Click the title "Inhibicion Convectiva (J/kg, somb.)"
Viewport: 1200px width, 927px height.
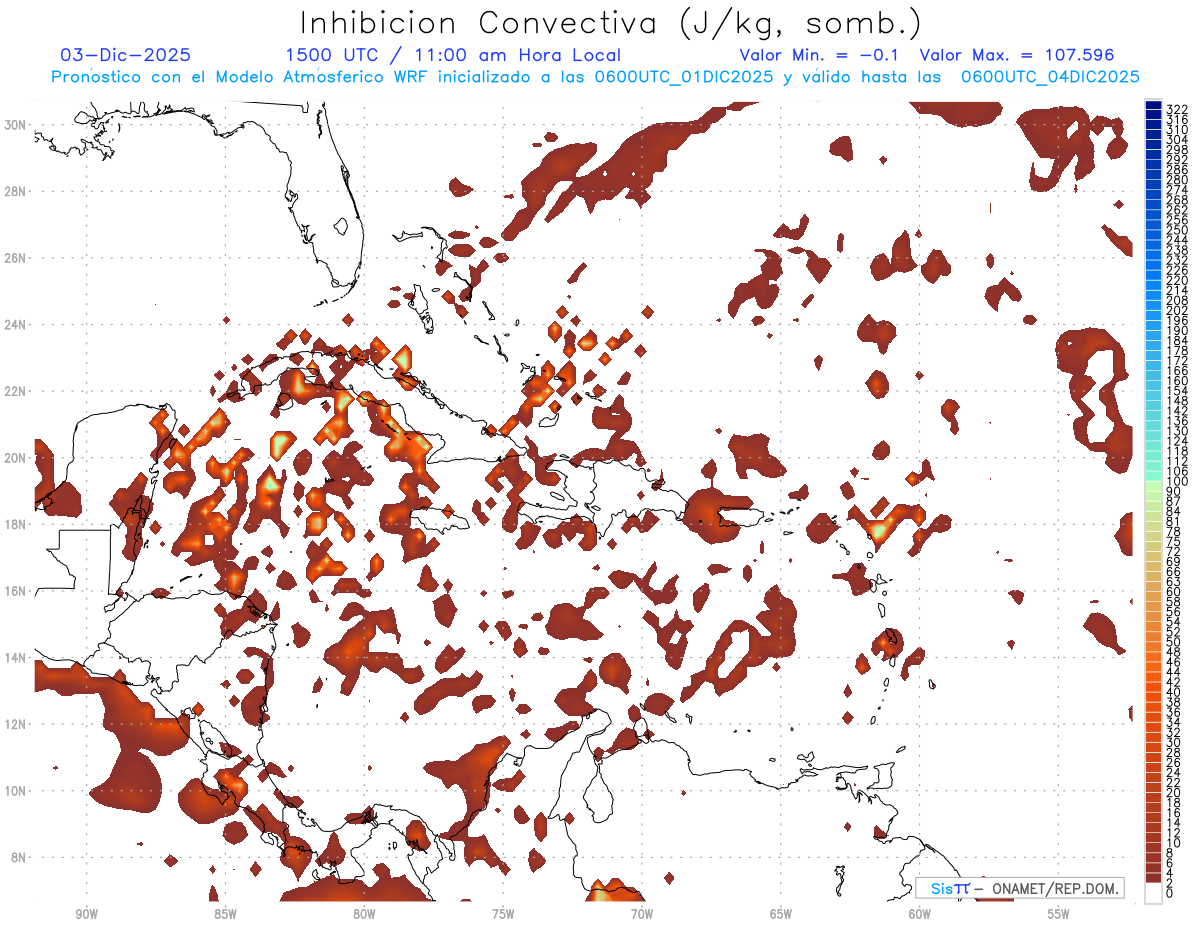pos(611,24)
